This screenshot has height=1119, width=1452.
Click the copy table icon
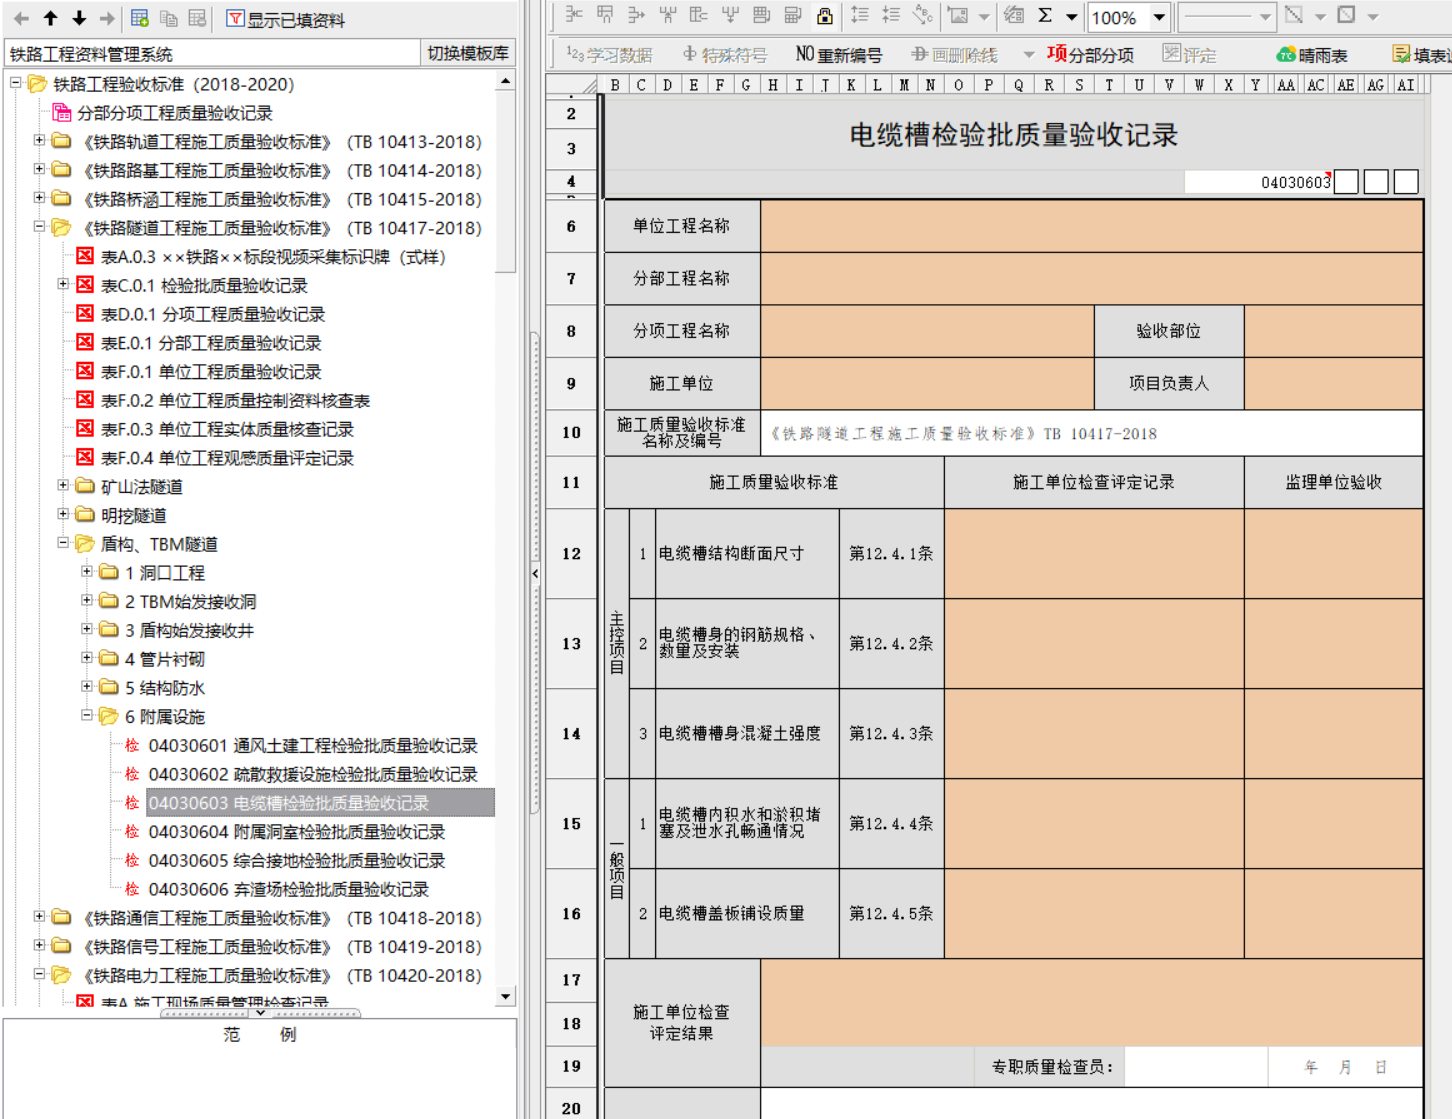pos(169,18)
